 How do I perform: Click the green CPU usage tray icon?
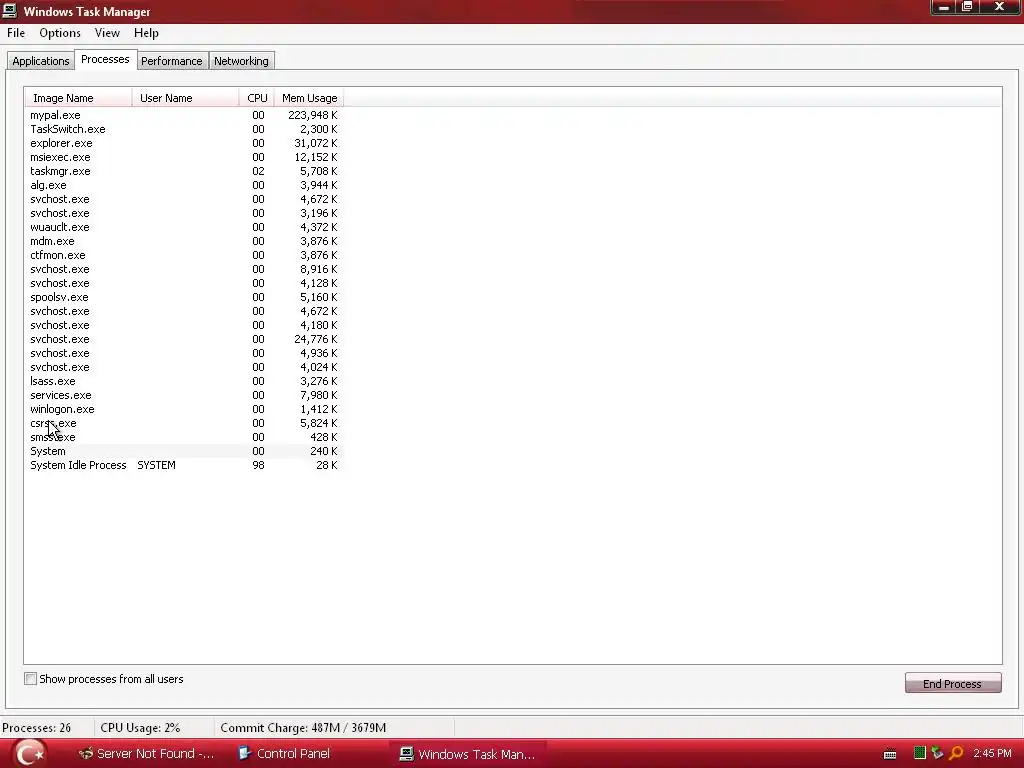click(920, 753)
